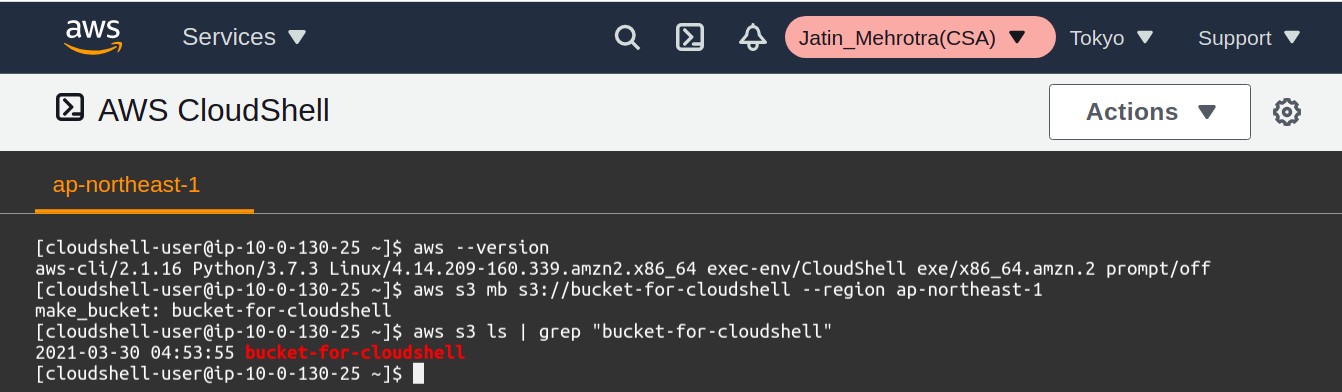Open the Support menu
Viewport: 1342px width, 392px height.
click(1249, 38)
